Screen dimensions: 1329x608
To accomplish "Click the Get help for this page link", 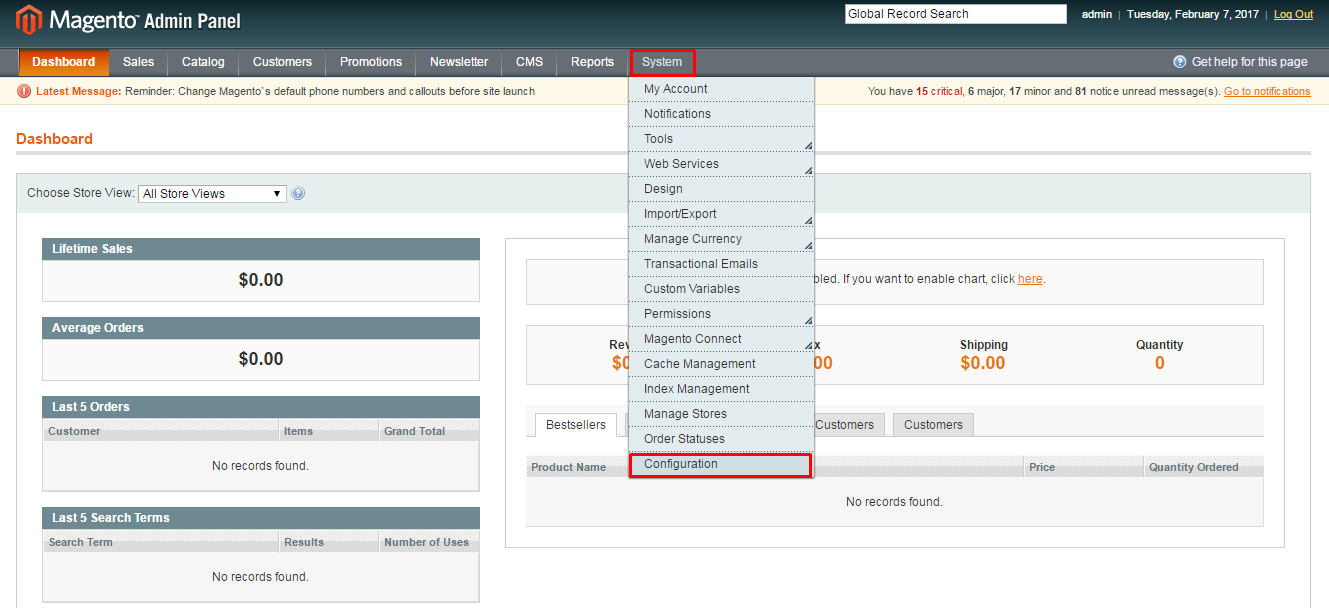I will click(x=1249, y=62).
